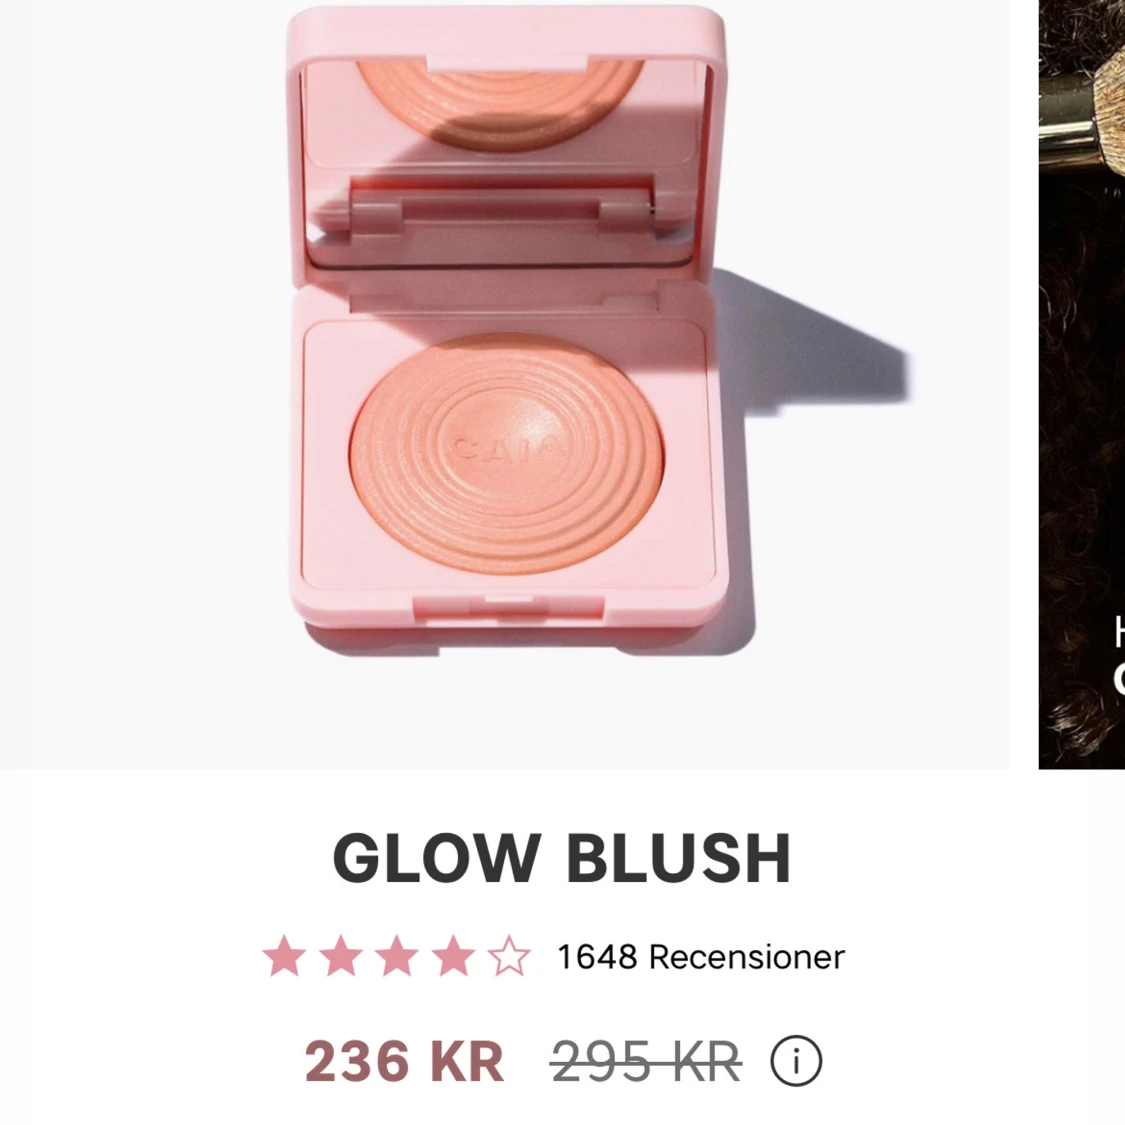
Task: Click the 236 KR sale price
Action: pos(404,1062)
